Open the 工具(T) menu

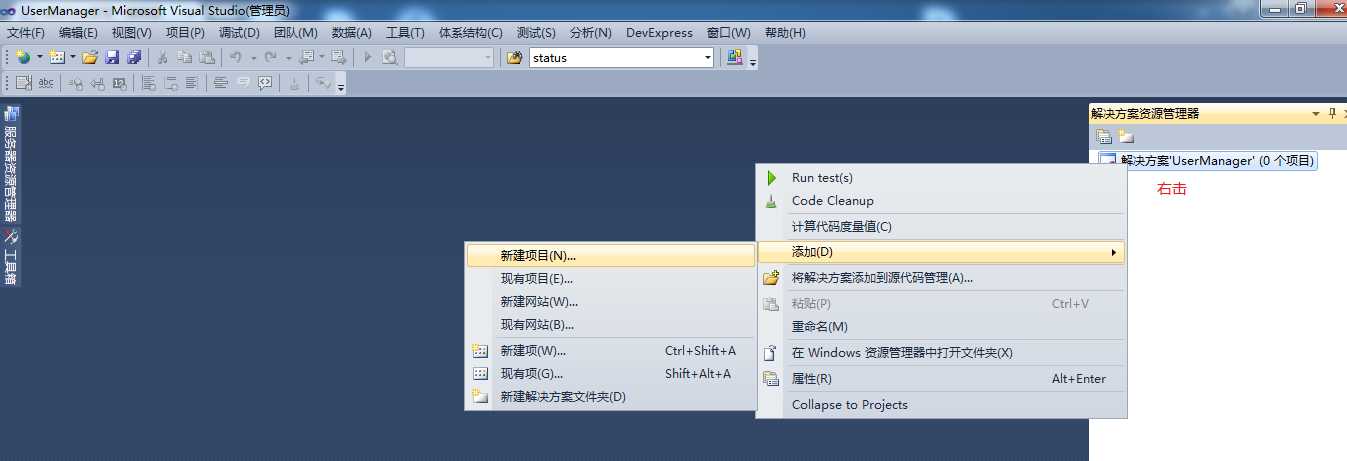point(405,33)
